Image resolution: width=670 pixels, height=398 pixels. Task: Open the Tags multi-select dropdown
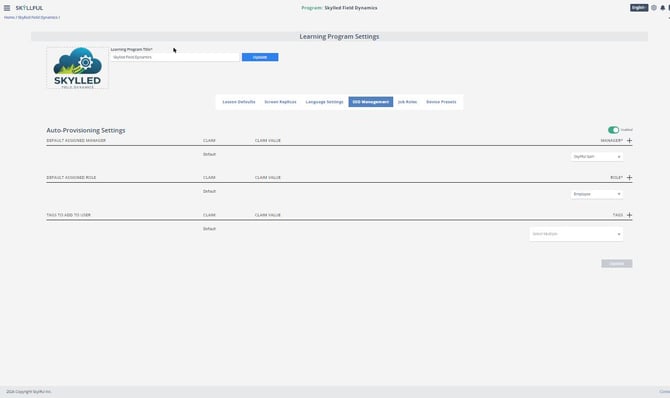tap(576, 234)
